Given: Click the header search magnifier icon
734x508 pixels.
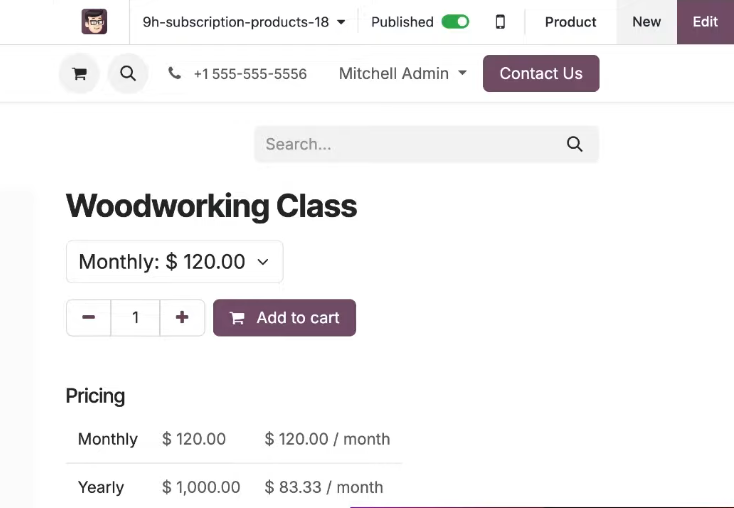Looking at the screenshot, I should [128, 74].
